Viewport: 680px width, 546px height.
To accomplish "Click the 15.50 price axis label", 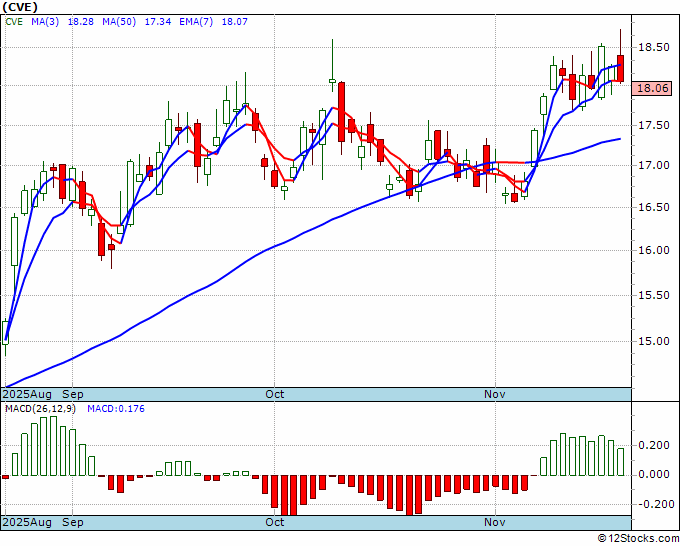I will pos(653,295).
